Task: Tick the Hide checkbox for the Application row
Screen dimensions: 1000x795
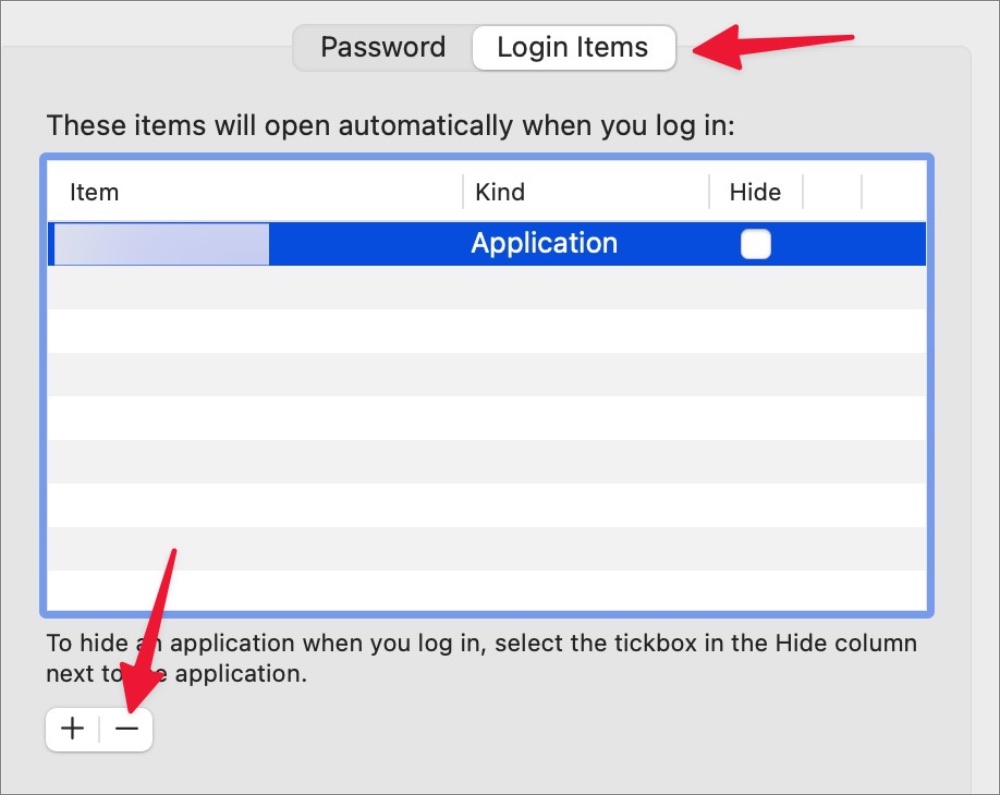Action: 756,244
